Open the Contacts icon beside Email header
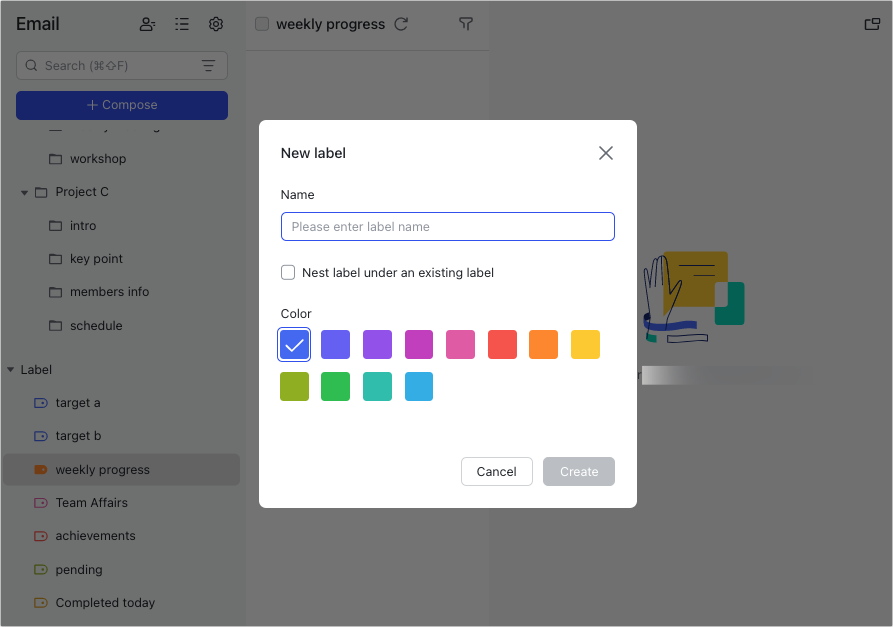893x627 pixels. tap(147, 24)
